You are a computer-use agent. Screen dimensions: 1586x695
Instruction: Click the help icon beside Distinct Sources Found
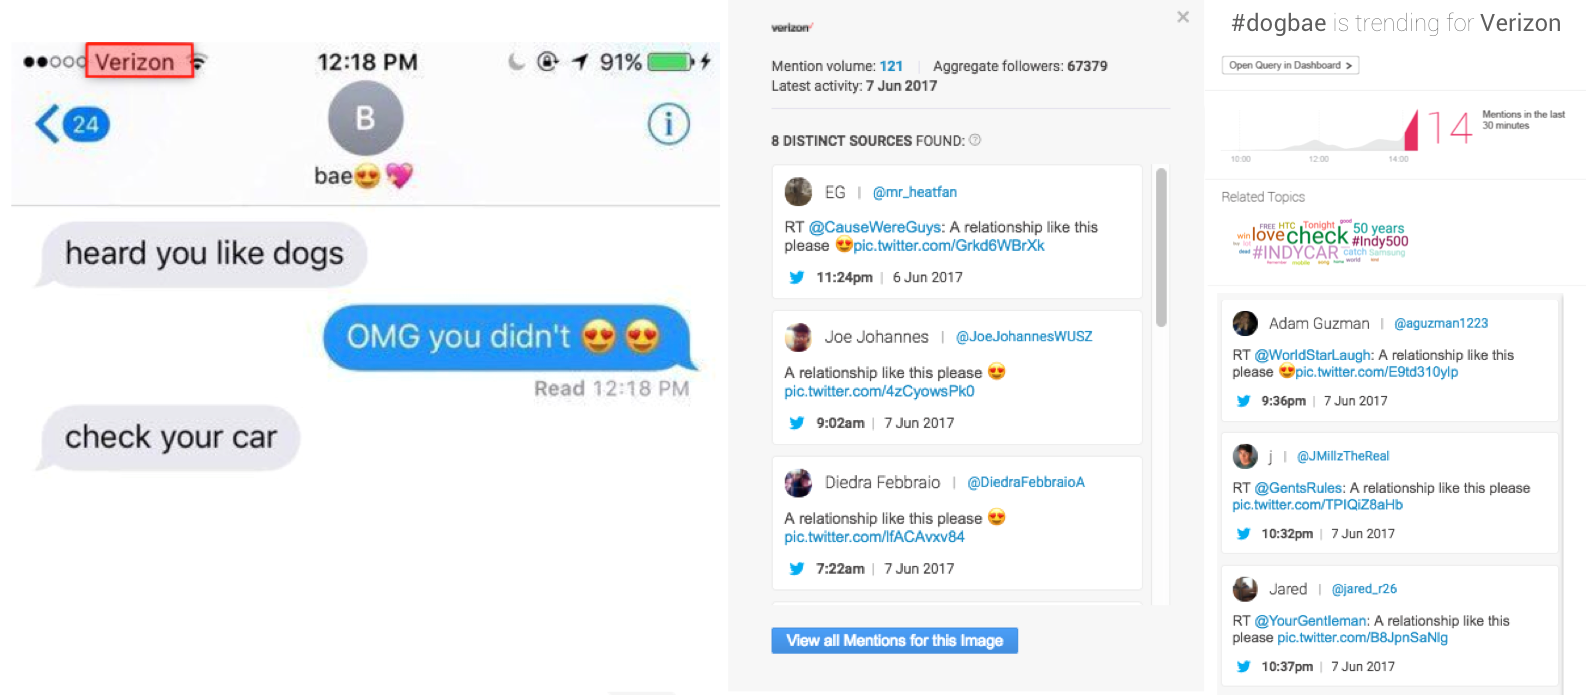(x=975, y=140)
